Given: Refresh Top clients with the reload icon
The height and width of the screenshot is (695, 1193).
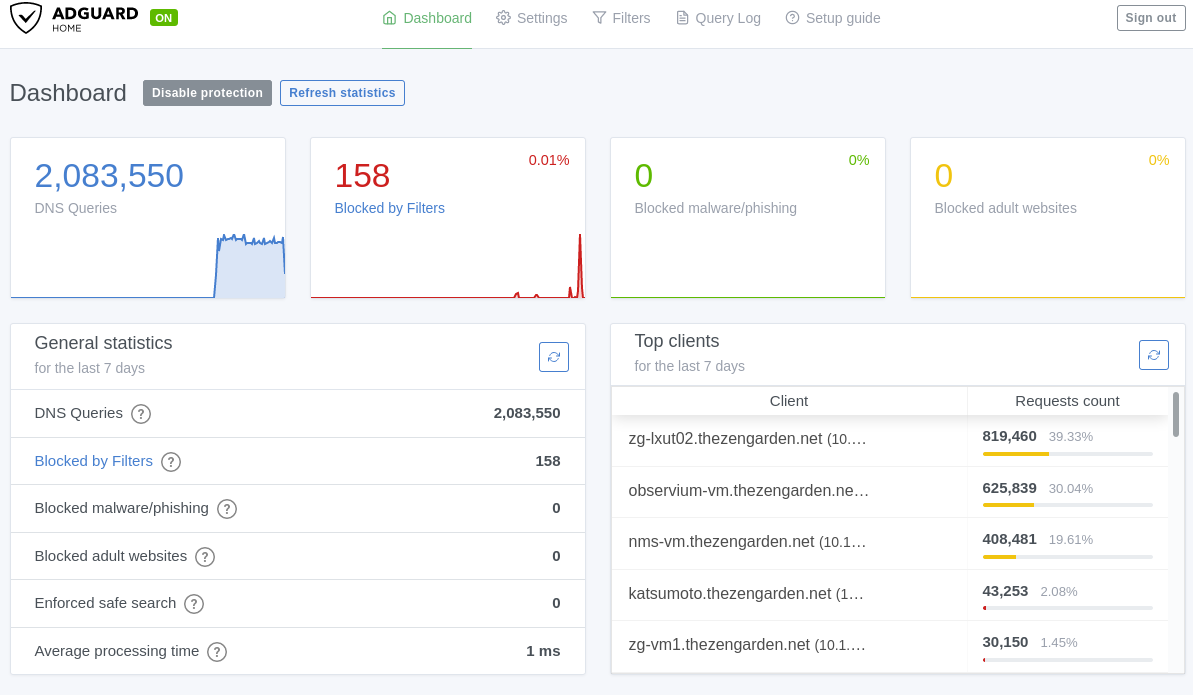Looking at the screenshot, I should (x=1153, y=355).
